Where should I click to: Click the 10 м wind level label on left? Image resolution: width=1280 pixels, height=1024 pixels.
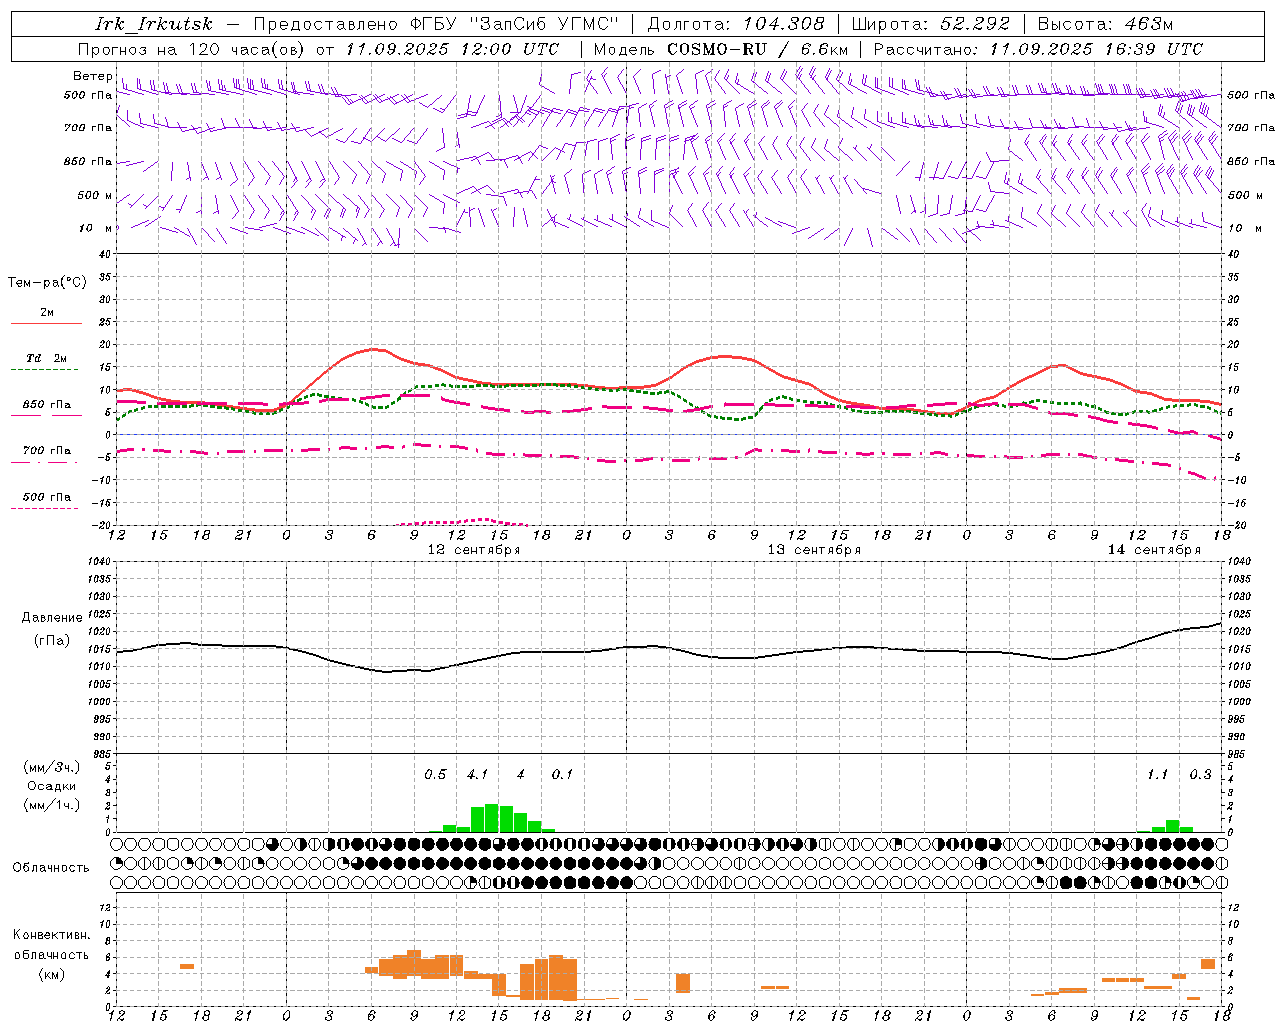pyautogui.click(x=96, y=228)
